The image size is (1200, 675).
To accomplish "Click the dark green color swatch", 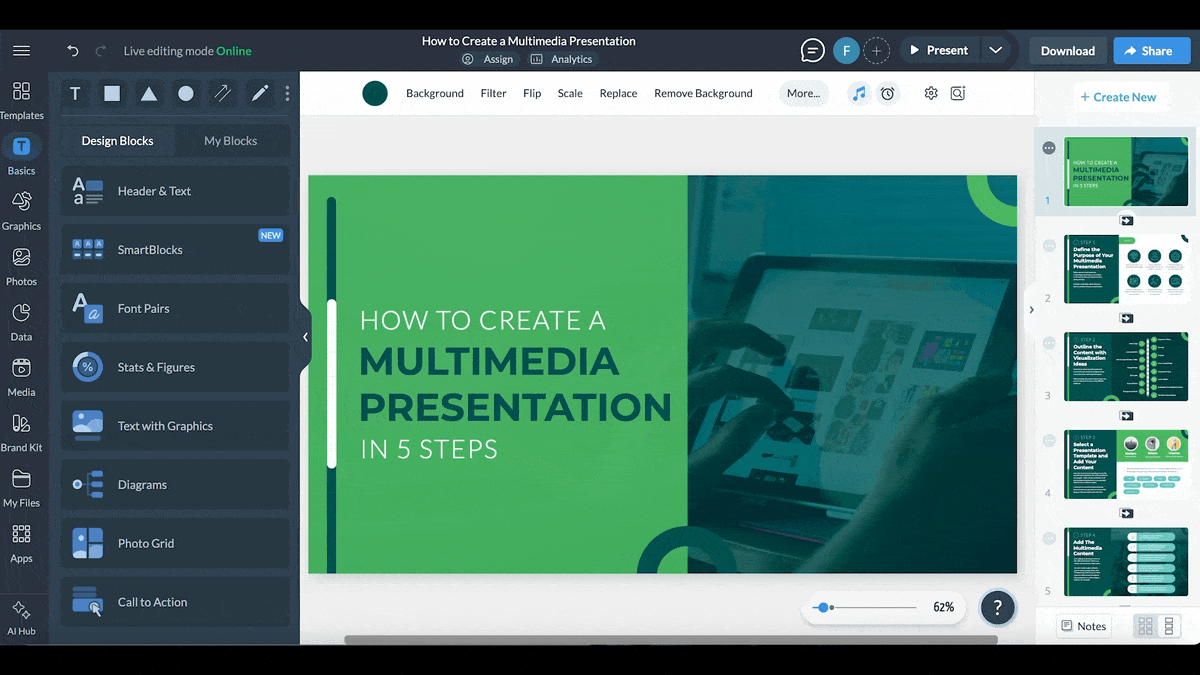I will pyautogui.click(x=375, y=93).
